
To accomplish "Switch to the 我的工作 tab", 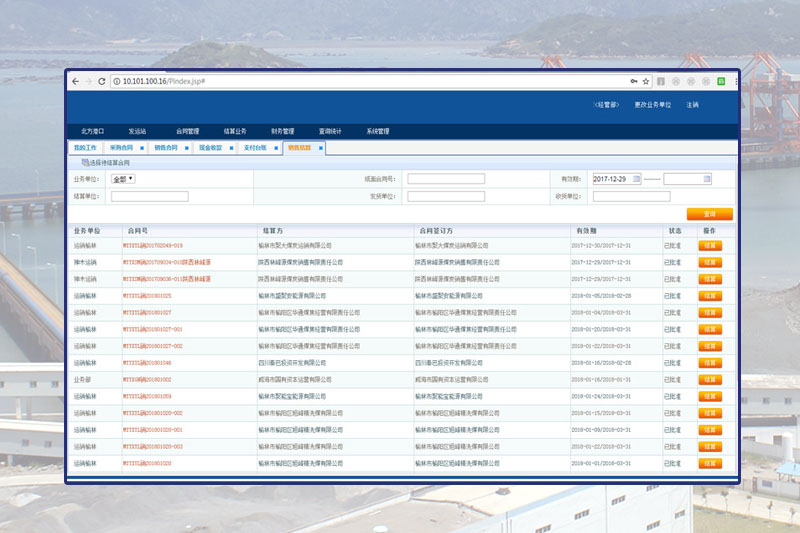I will (x=86, y=148).
